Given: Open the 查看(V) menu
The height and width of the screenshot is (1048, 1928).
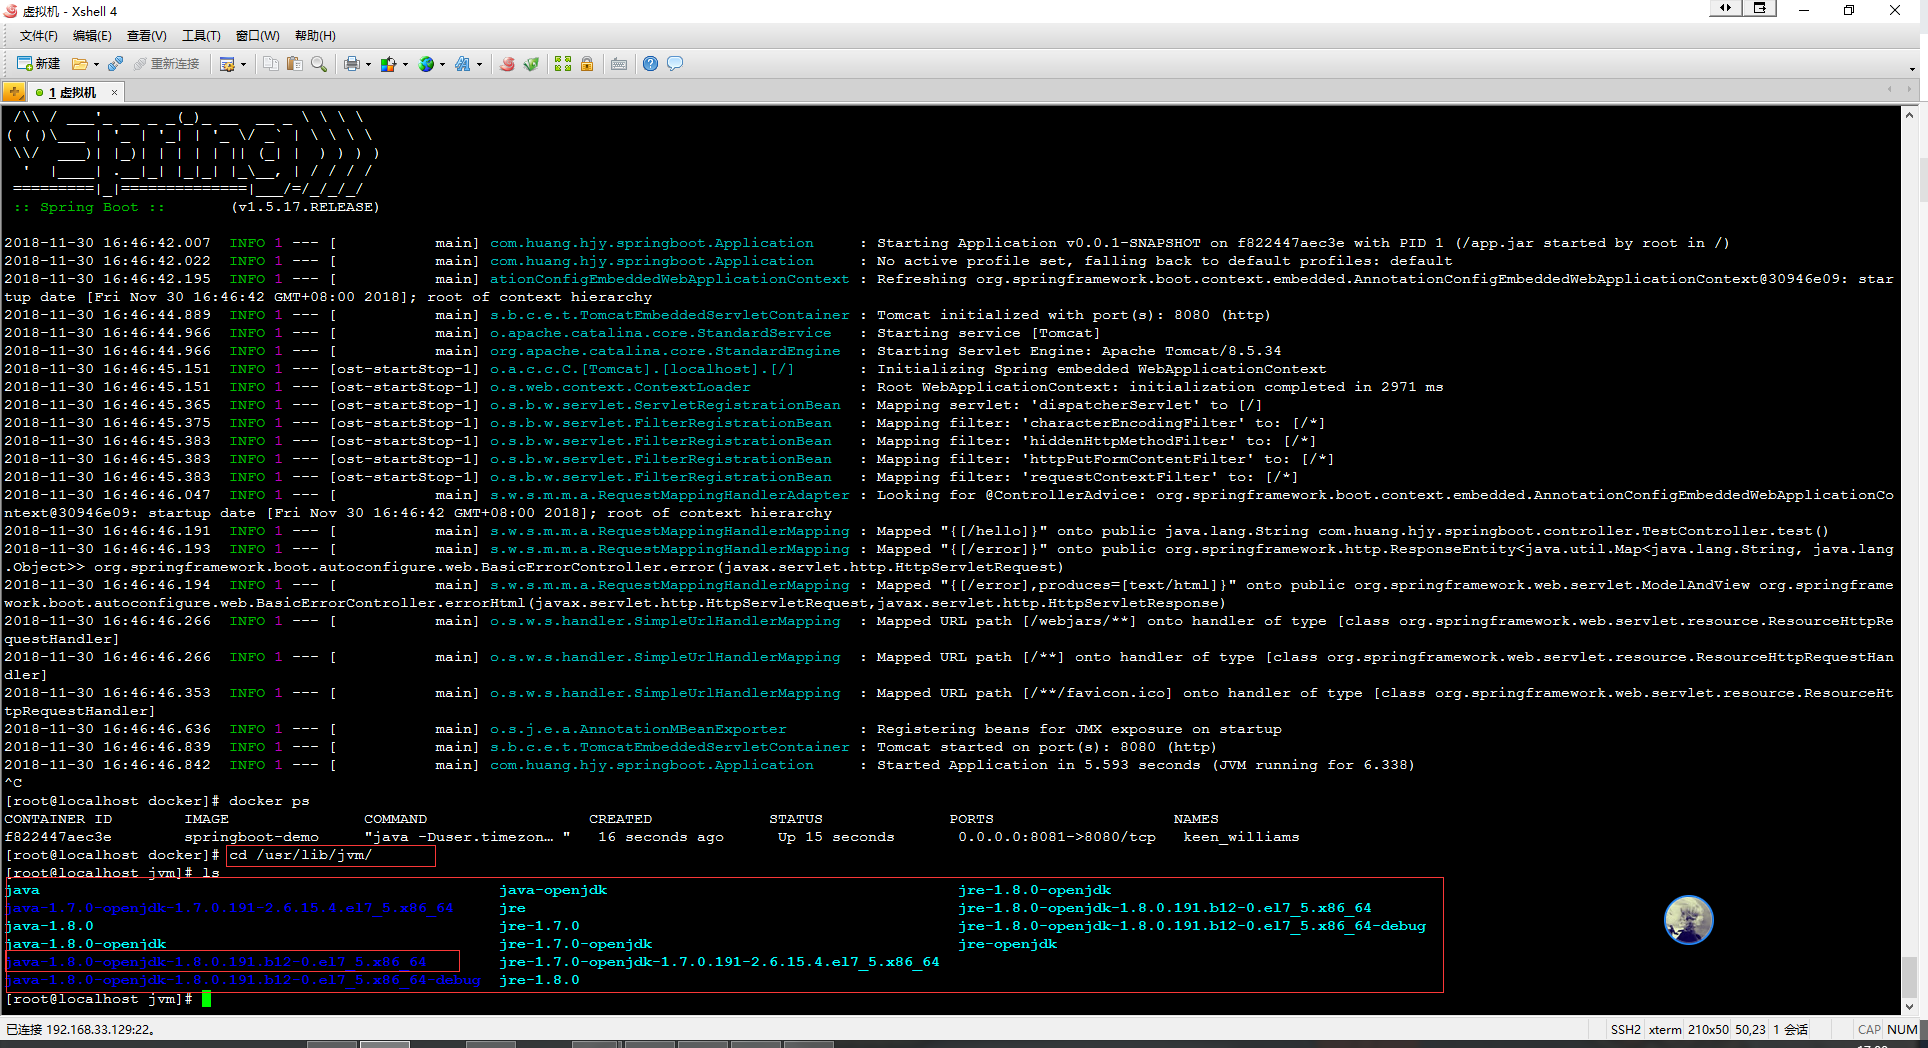Looking at the screenshot, I should tap(146, 36).
